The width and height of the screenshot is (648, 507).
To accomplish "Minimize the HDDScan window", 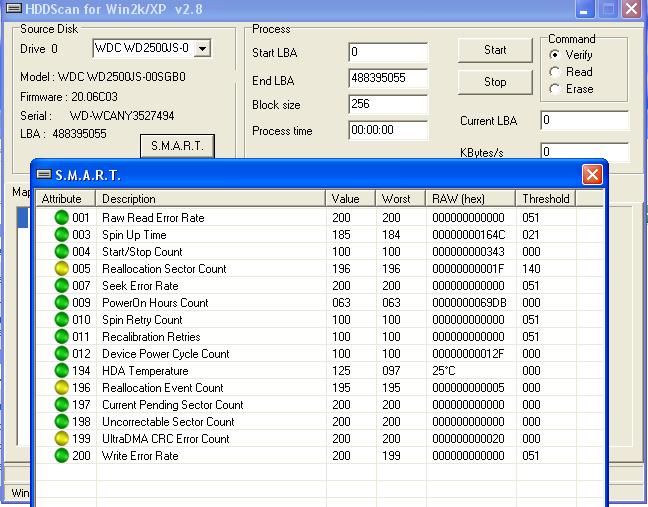I will (x=585, y=8).
